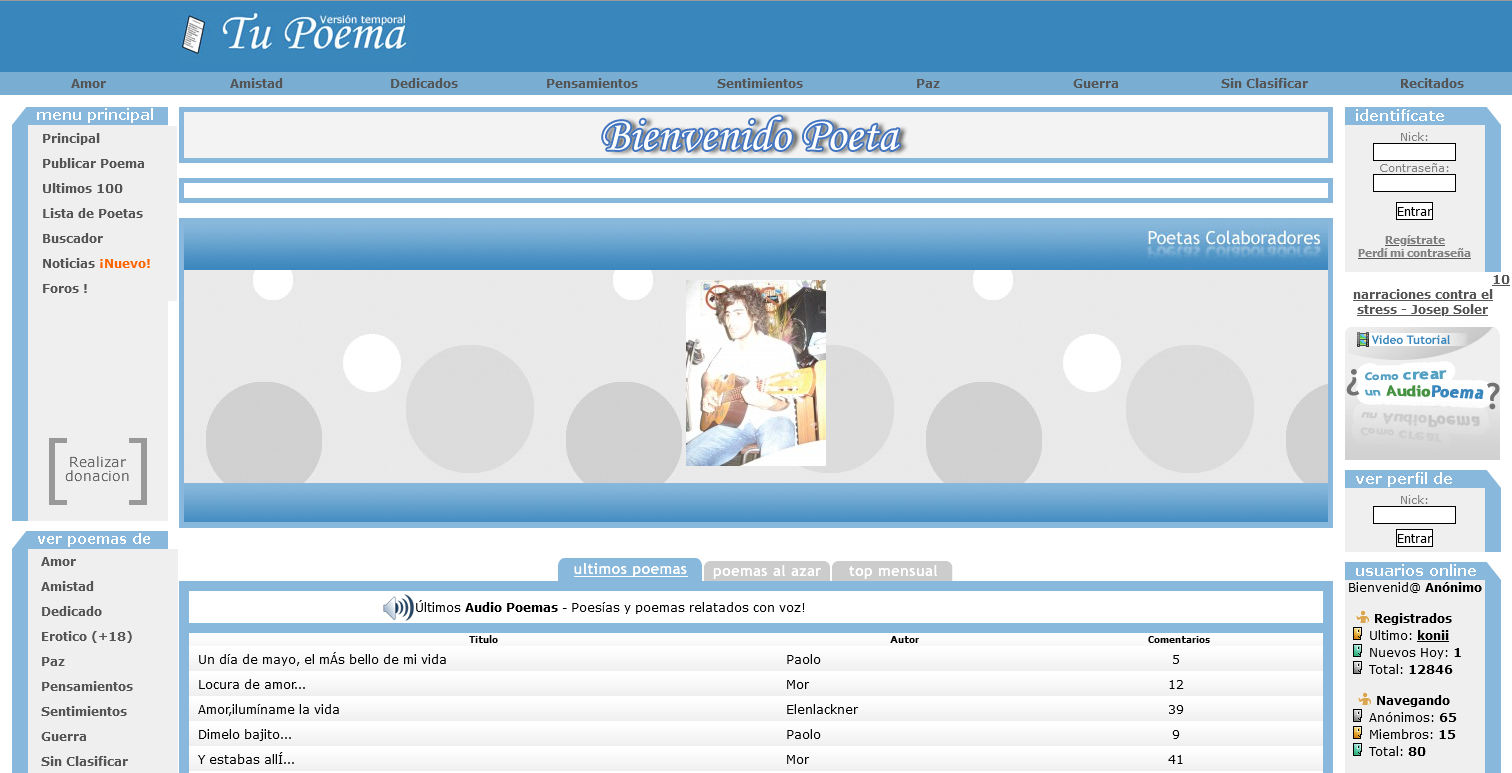Viewport: 1512px width, 773px height.
Task: Click the Video Tutorial film icon
Action: [1362, 340]
